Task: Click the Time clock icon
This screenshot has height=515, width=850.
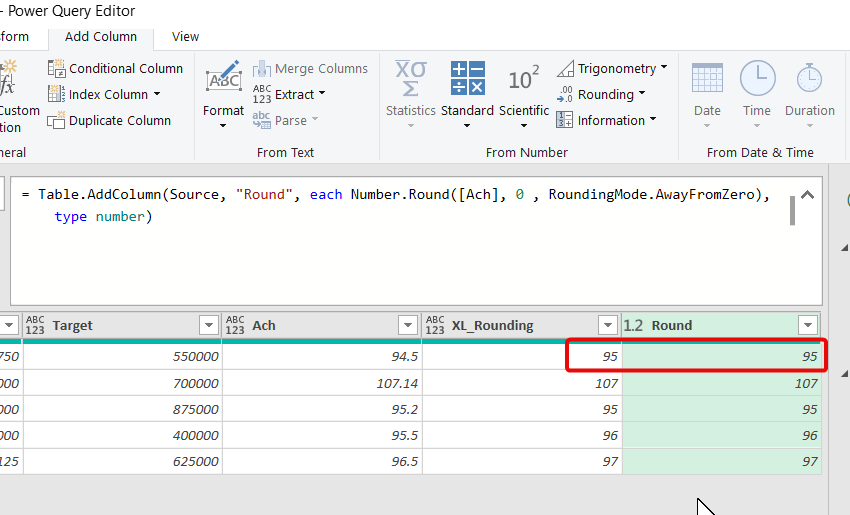Action: (757, 79)
